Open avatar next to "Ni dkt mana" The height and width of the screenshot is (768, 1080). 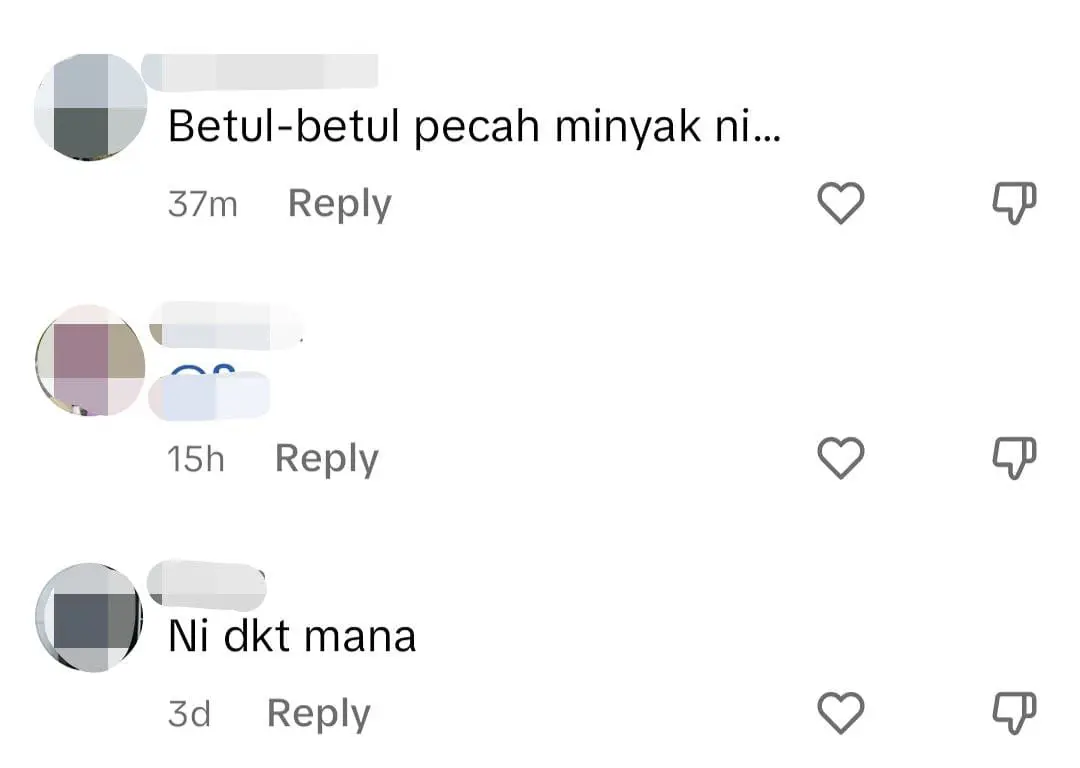91,617
